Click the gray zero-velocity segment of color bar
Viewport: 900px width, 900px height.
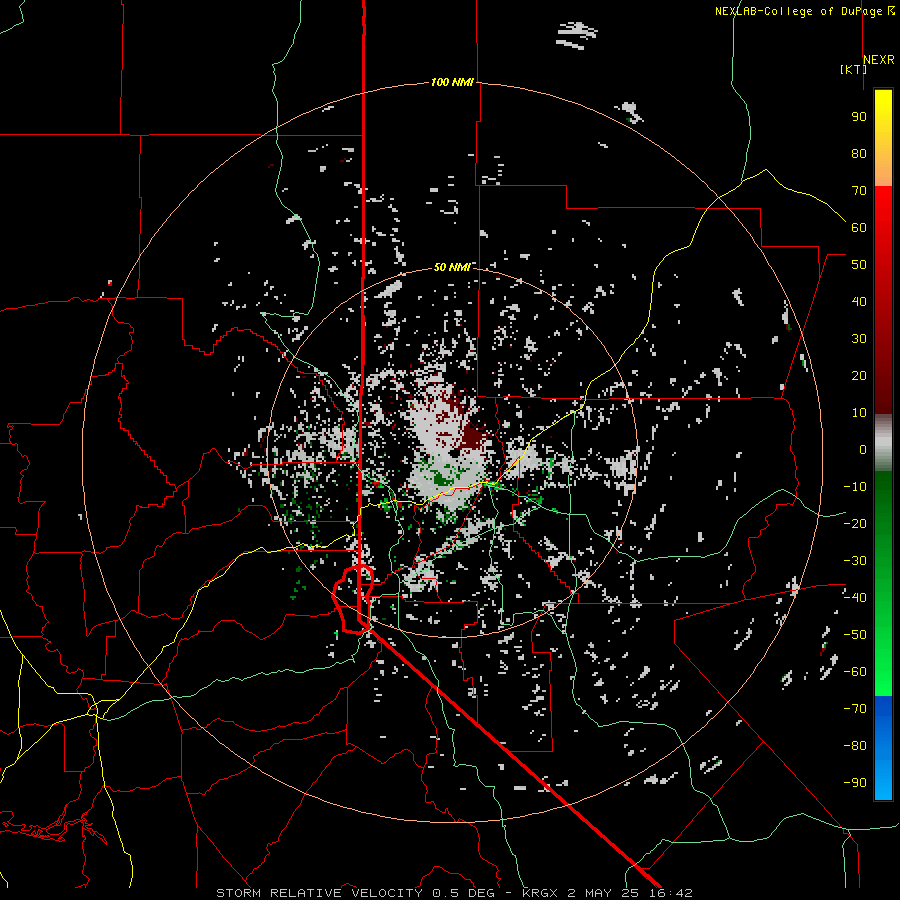point(883,443)
